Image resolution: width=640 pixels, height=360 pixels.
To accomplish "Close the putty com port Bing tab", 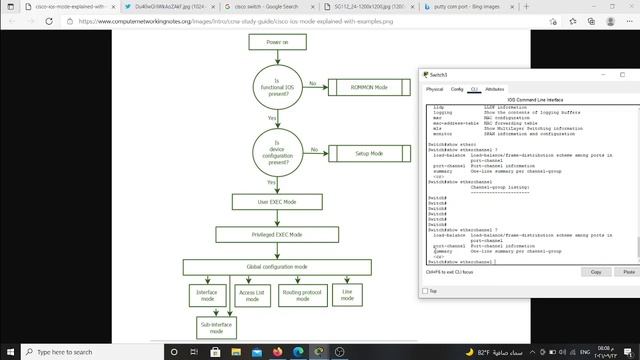I will coord(512,7).
